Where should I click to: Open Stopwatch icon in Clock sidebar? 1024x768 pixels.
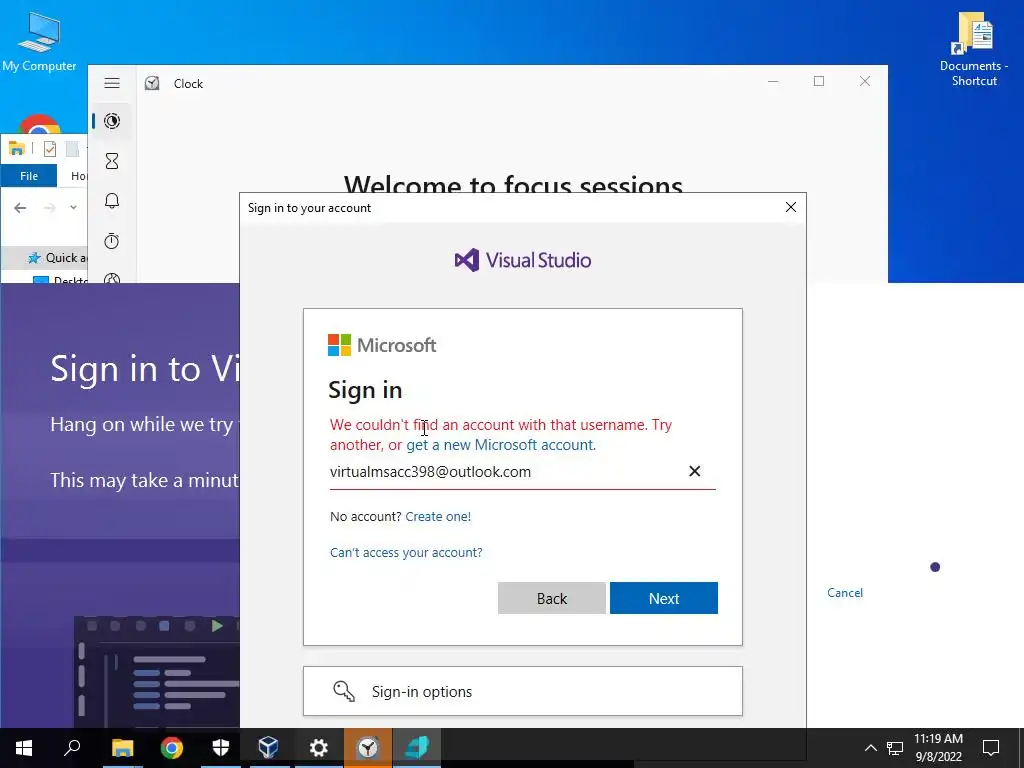(112, 241)
